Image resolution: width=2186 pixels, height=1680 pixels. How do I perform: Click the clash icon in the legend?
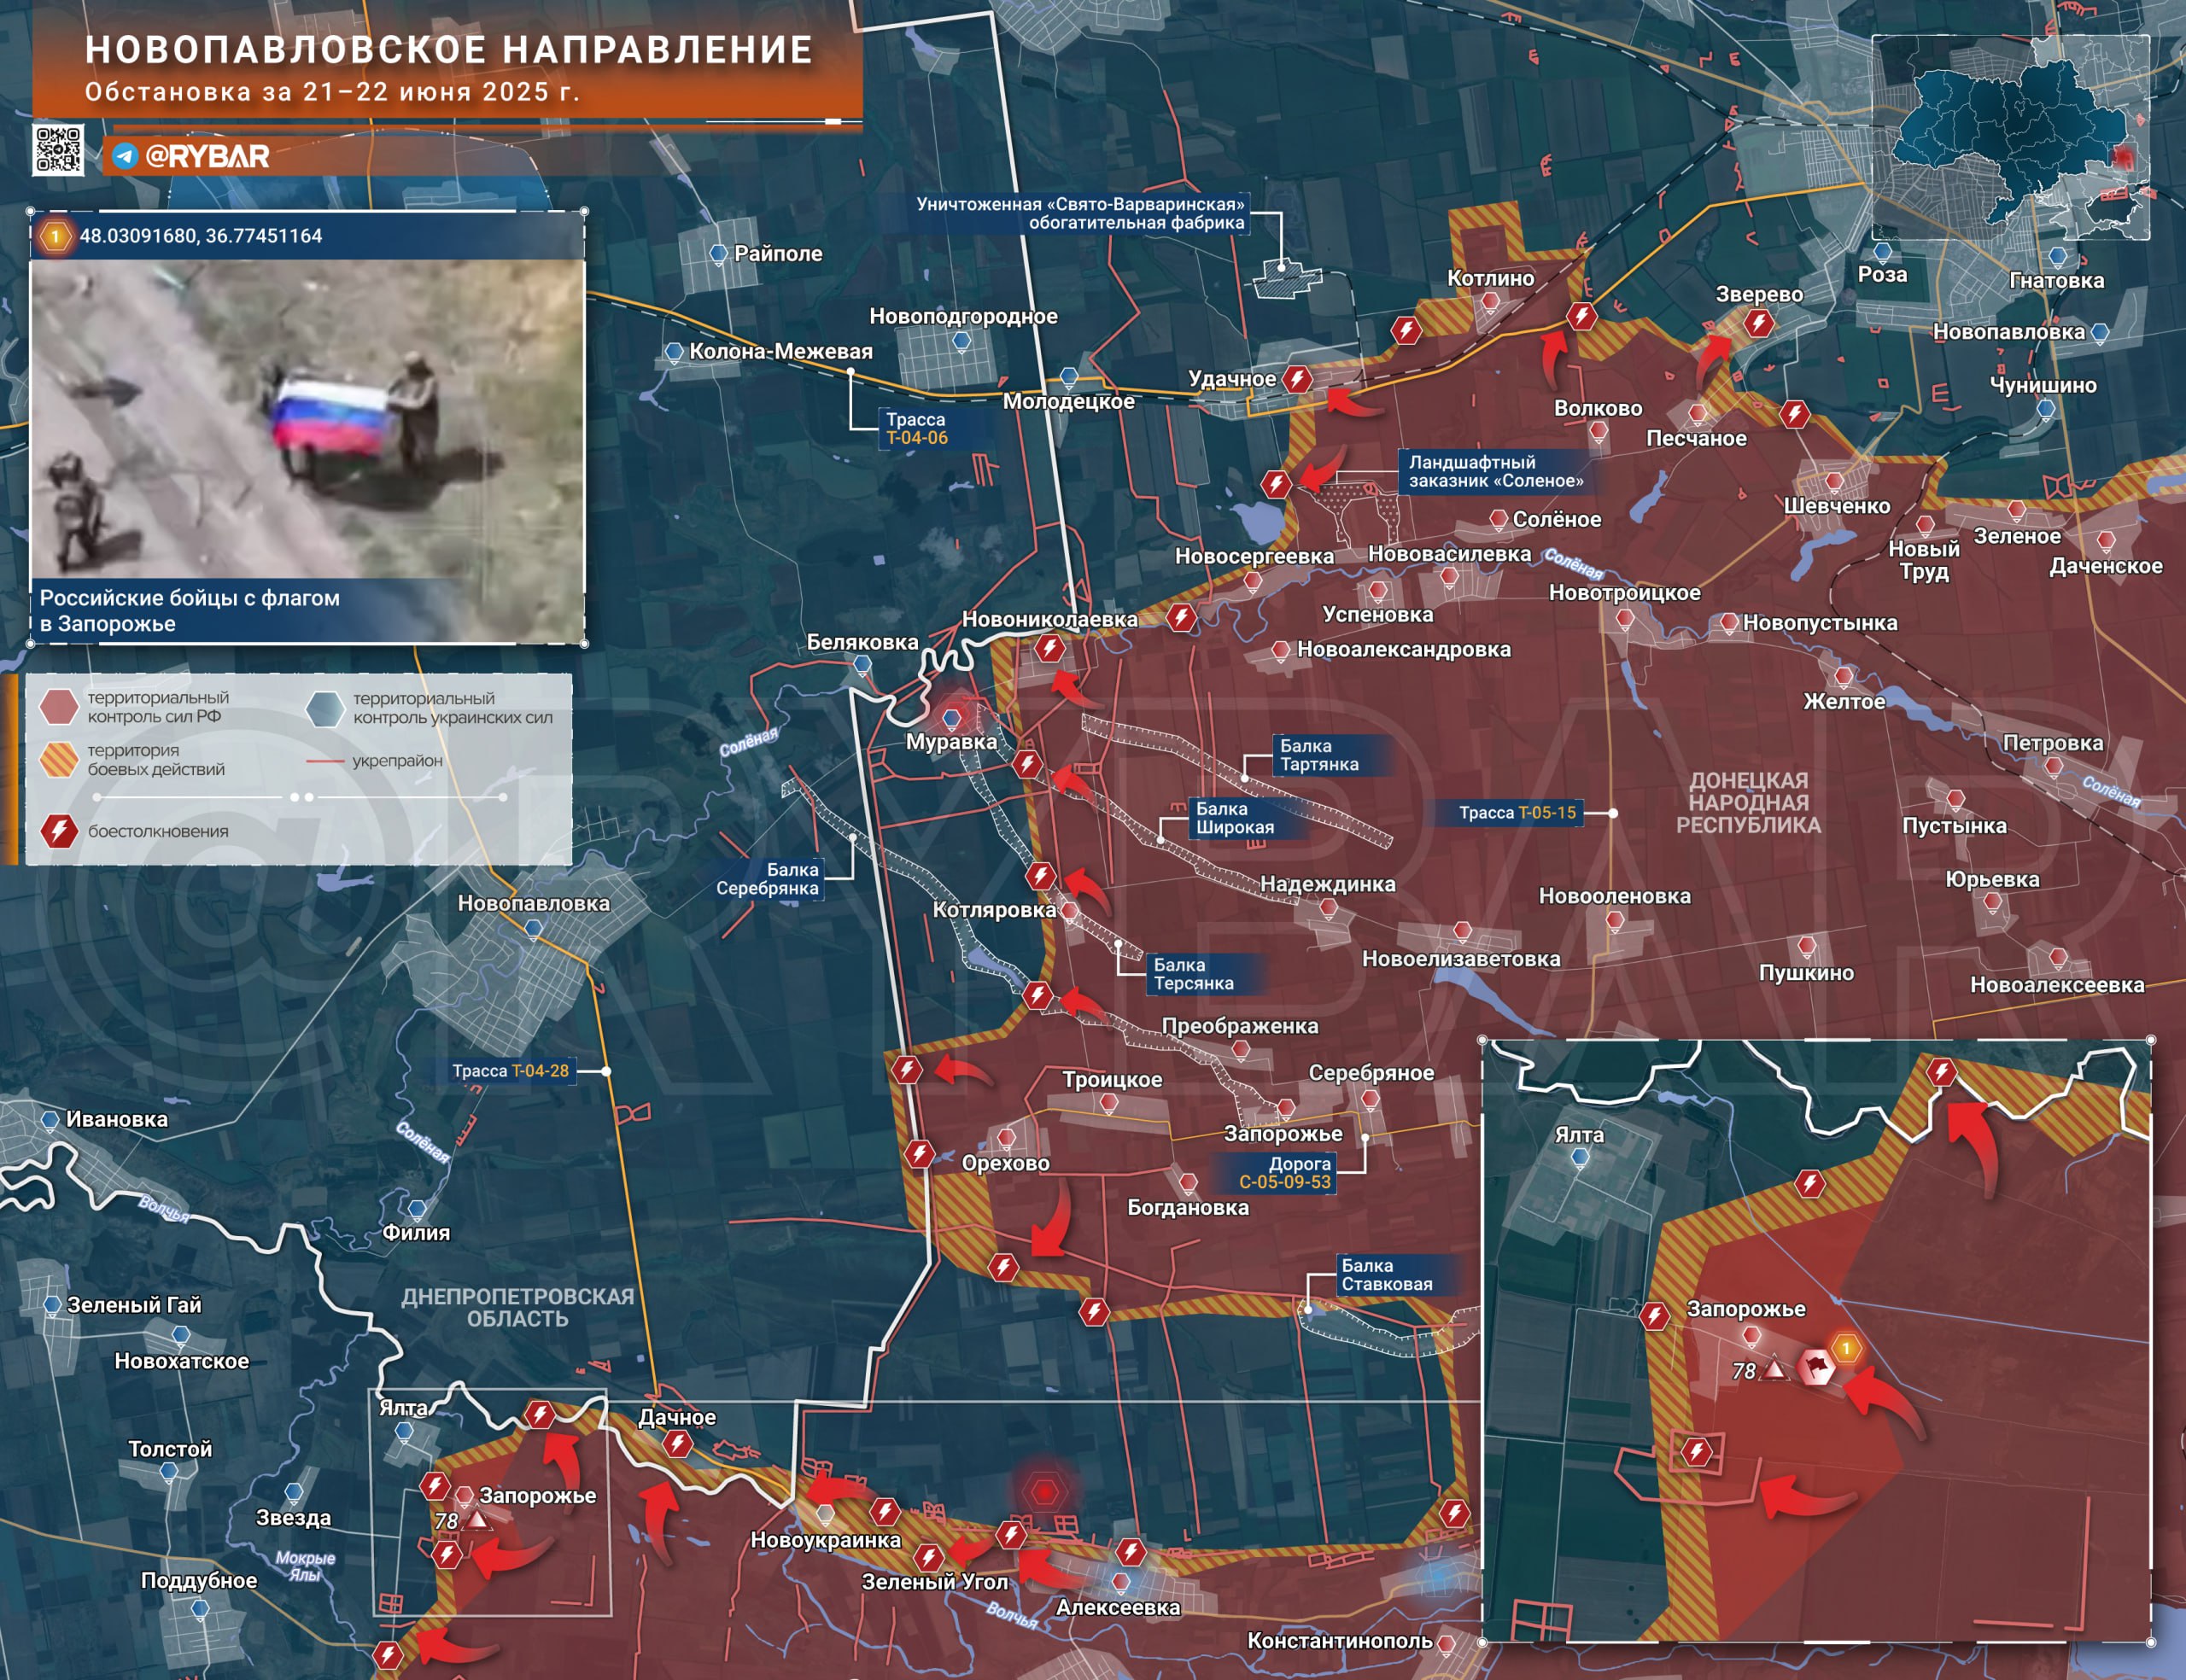point(59,831)
